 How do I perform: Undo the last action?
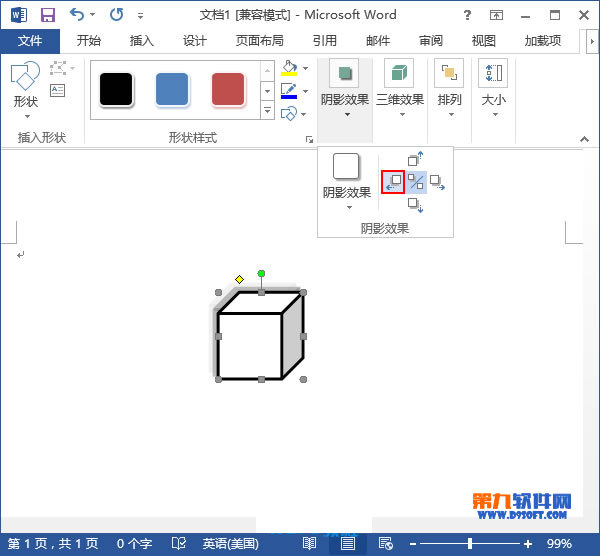click(77, 15)
